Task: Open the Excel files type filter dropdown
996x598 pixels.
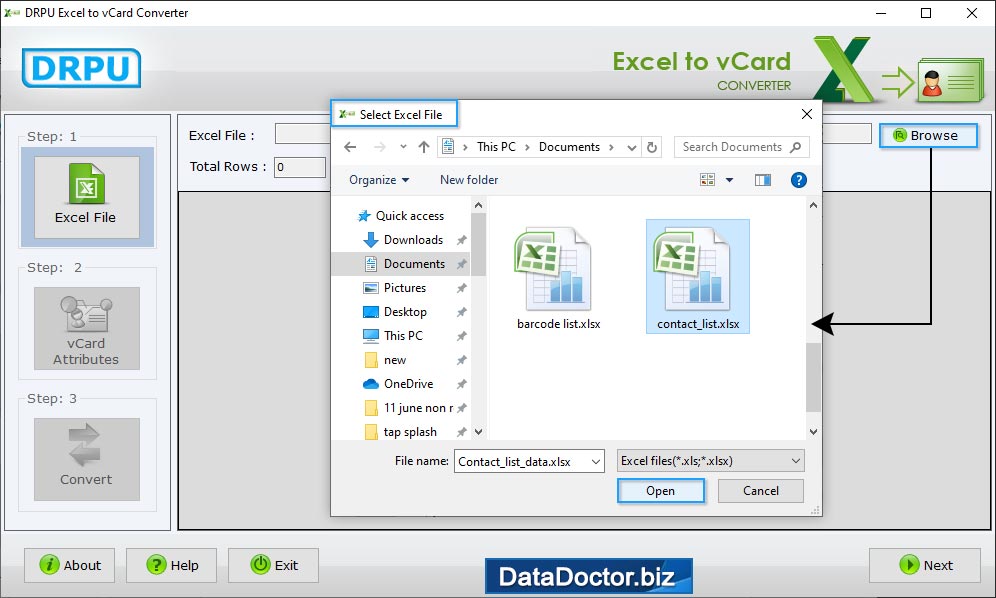Action: tap(795, 461)
